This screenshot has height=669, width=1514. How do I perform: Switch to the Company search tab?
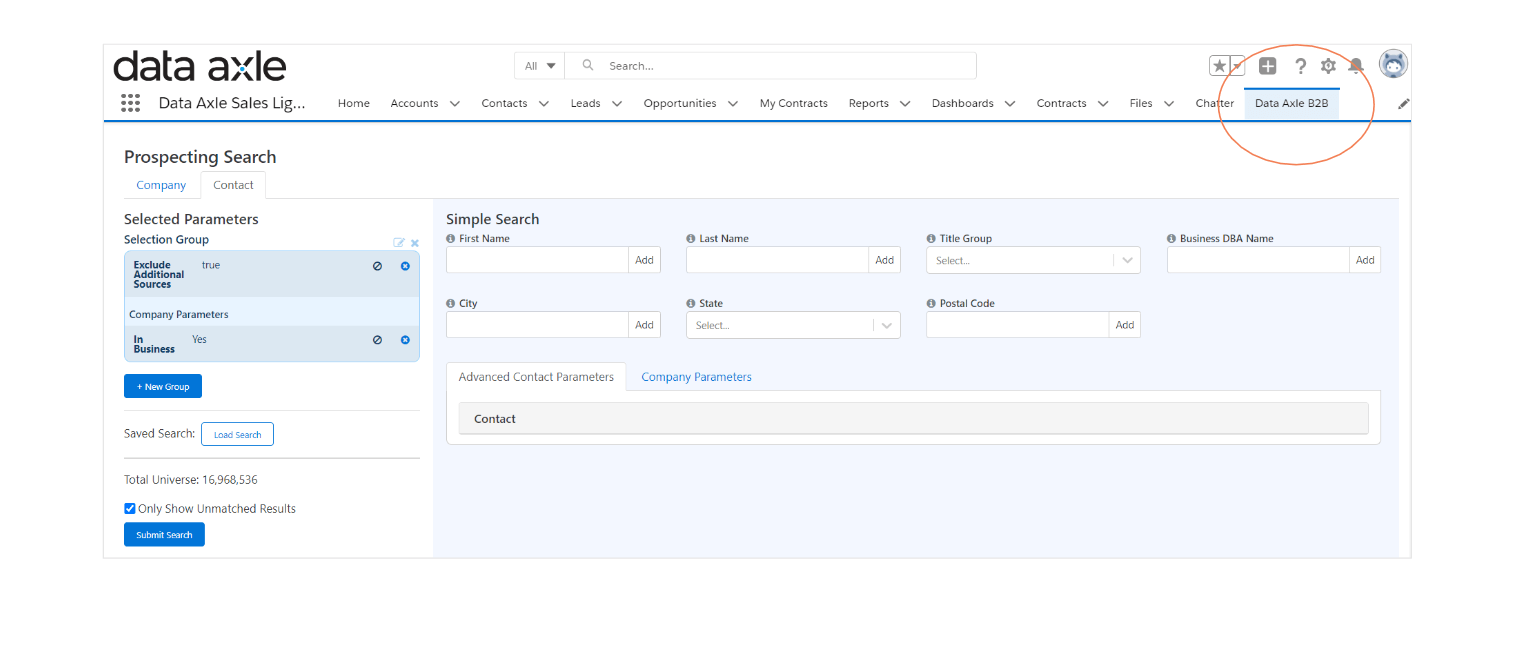pyautogui.click(x=161, y=185)
